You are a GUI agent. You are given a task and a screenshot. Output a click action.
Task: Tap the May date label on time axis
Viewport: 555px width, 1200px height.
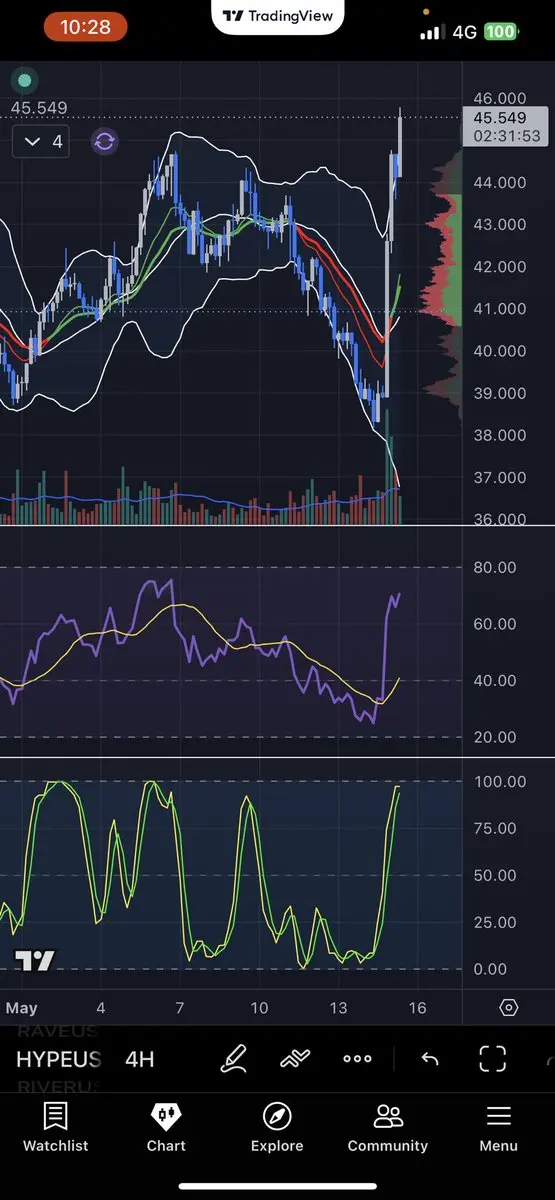pyautogui.click(x=21, y=1007)
